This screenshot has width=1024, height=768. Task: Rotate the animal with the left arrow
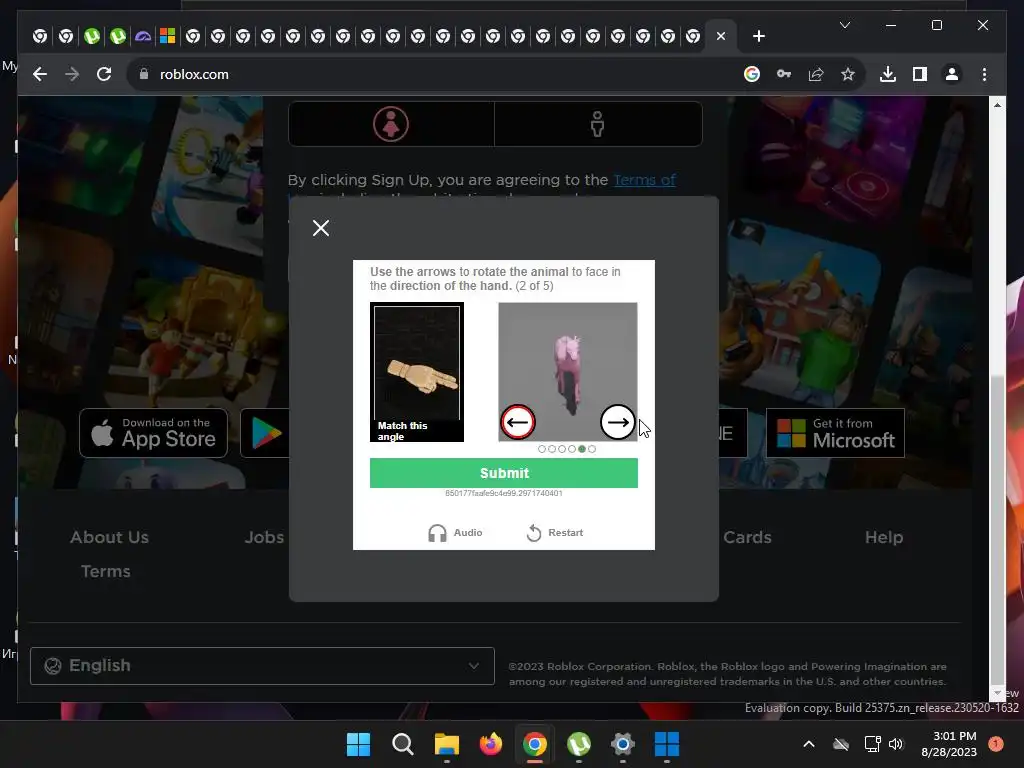(518, 423)
